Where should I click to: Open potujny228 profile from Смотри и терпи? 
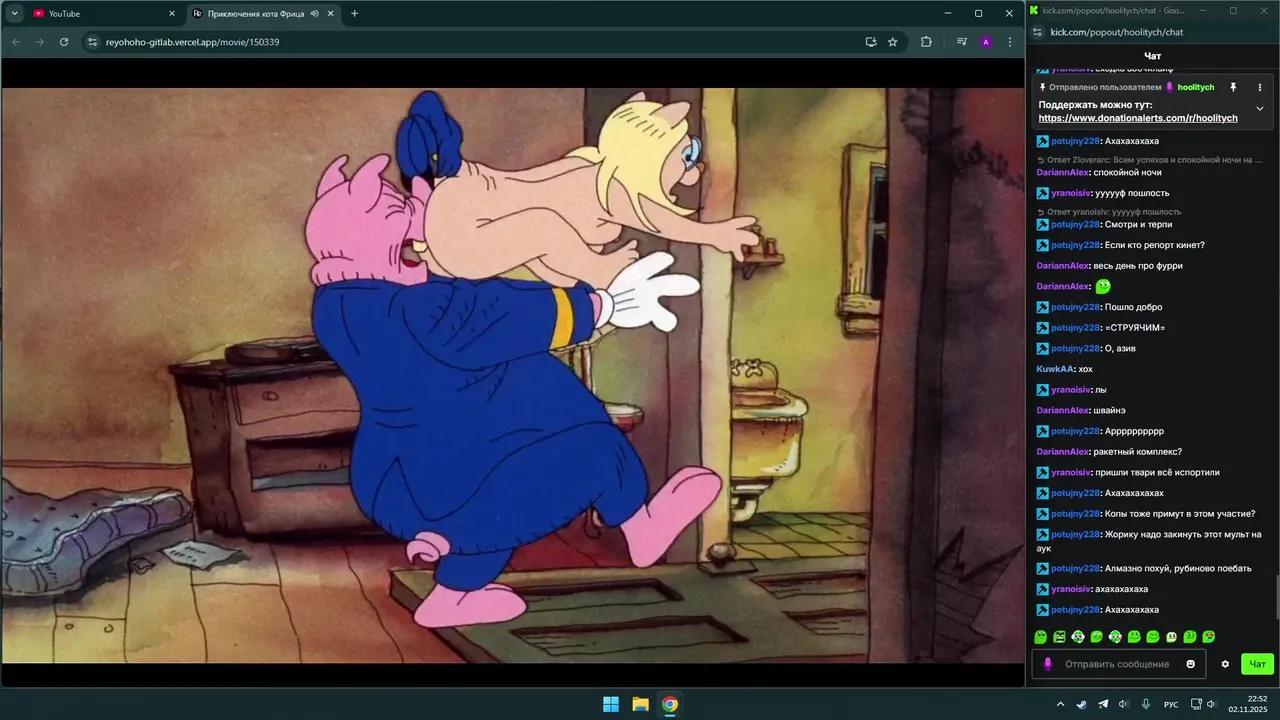click(x=1075, y=224)
